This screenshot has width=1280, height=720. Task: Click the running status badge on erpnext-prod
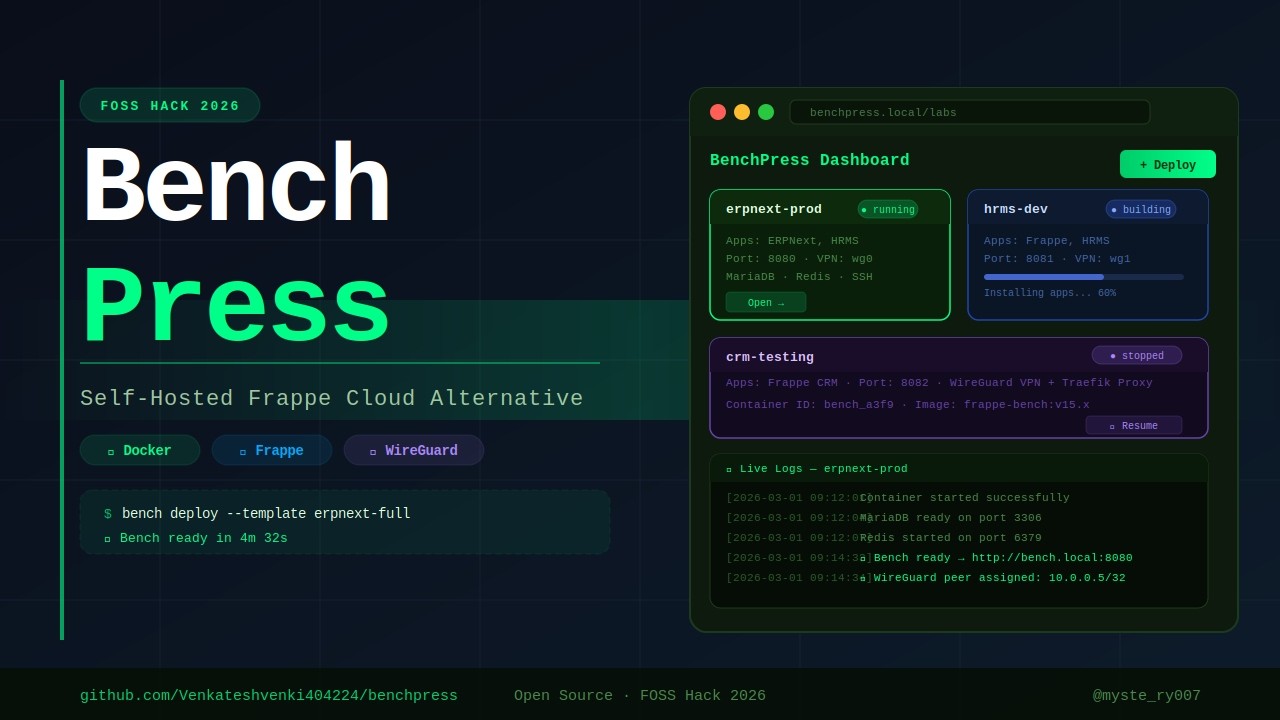tap(888, 209)
